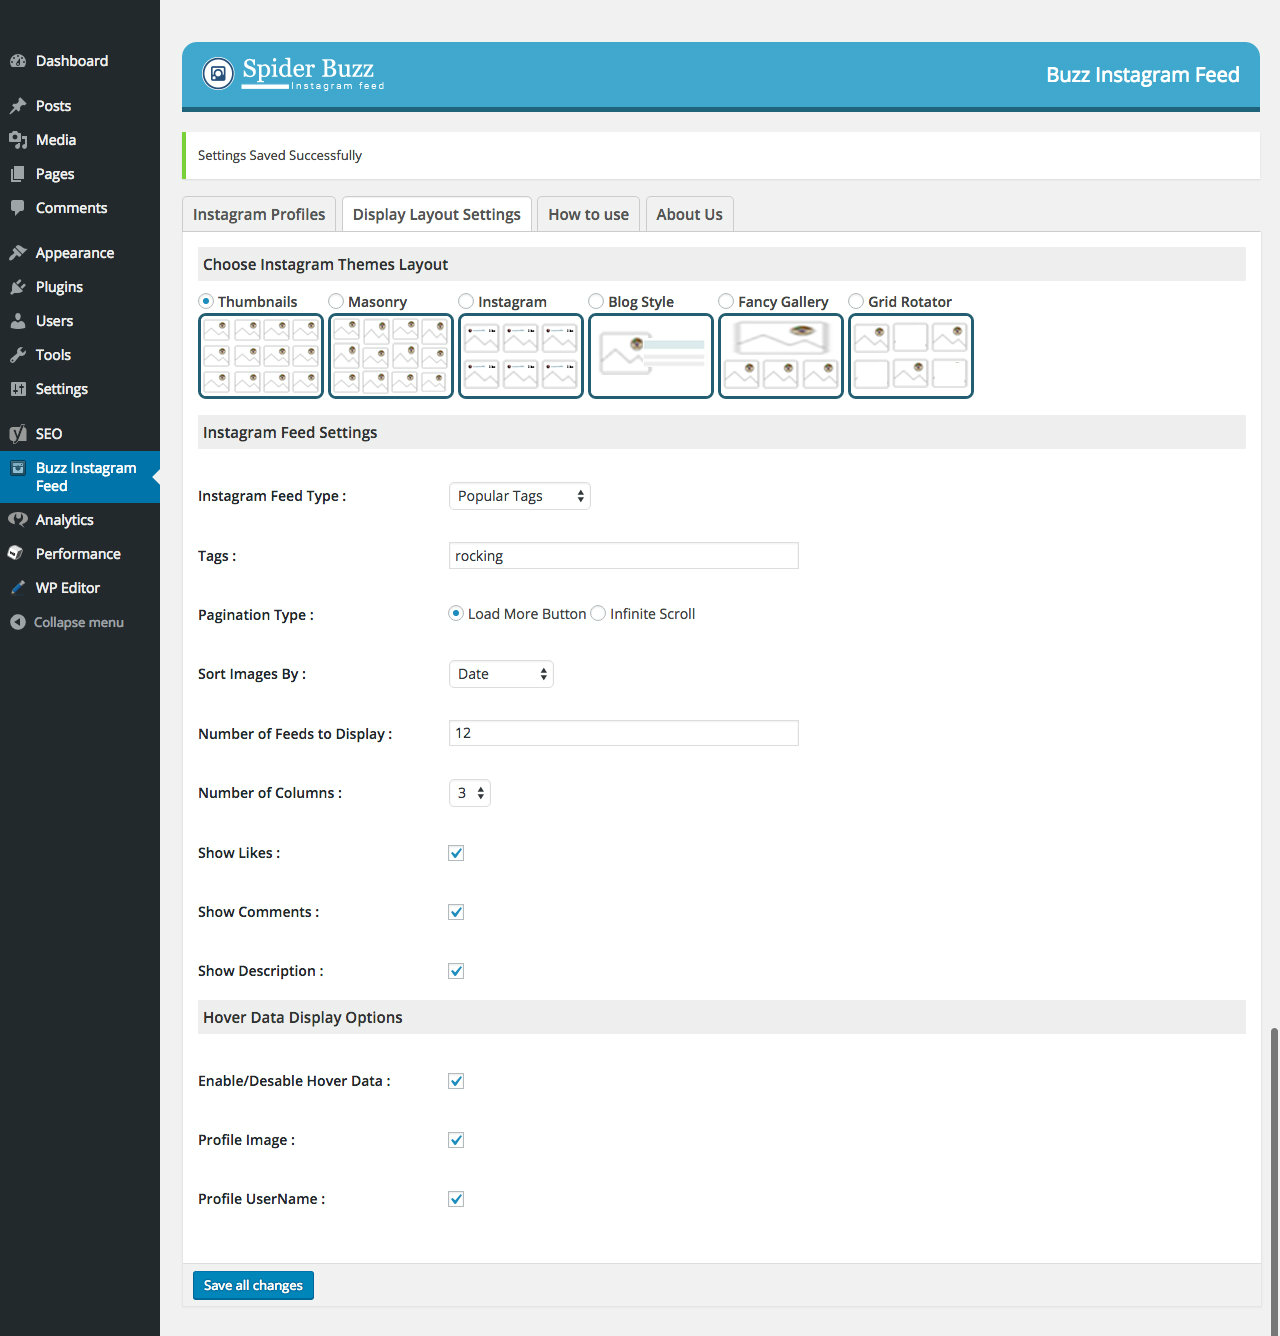Click the page vertical scrollbar
This screenshot has width=1280, height=1336.
(1274, 1180)
